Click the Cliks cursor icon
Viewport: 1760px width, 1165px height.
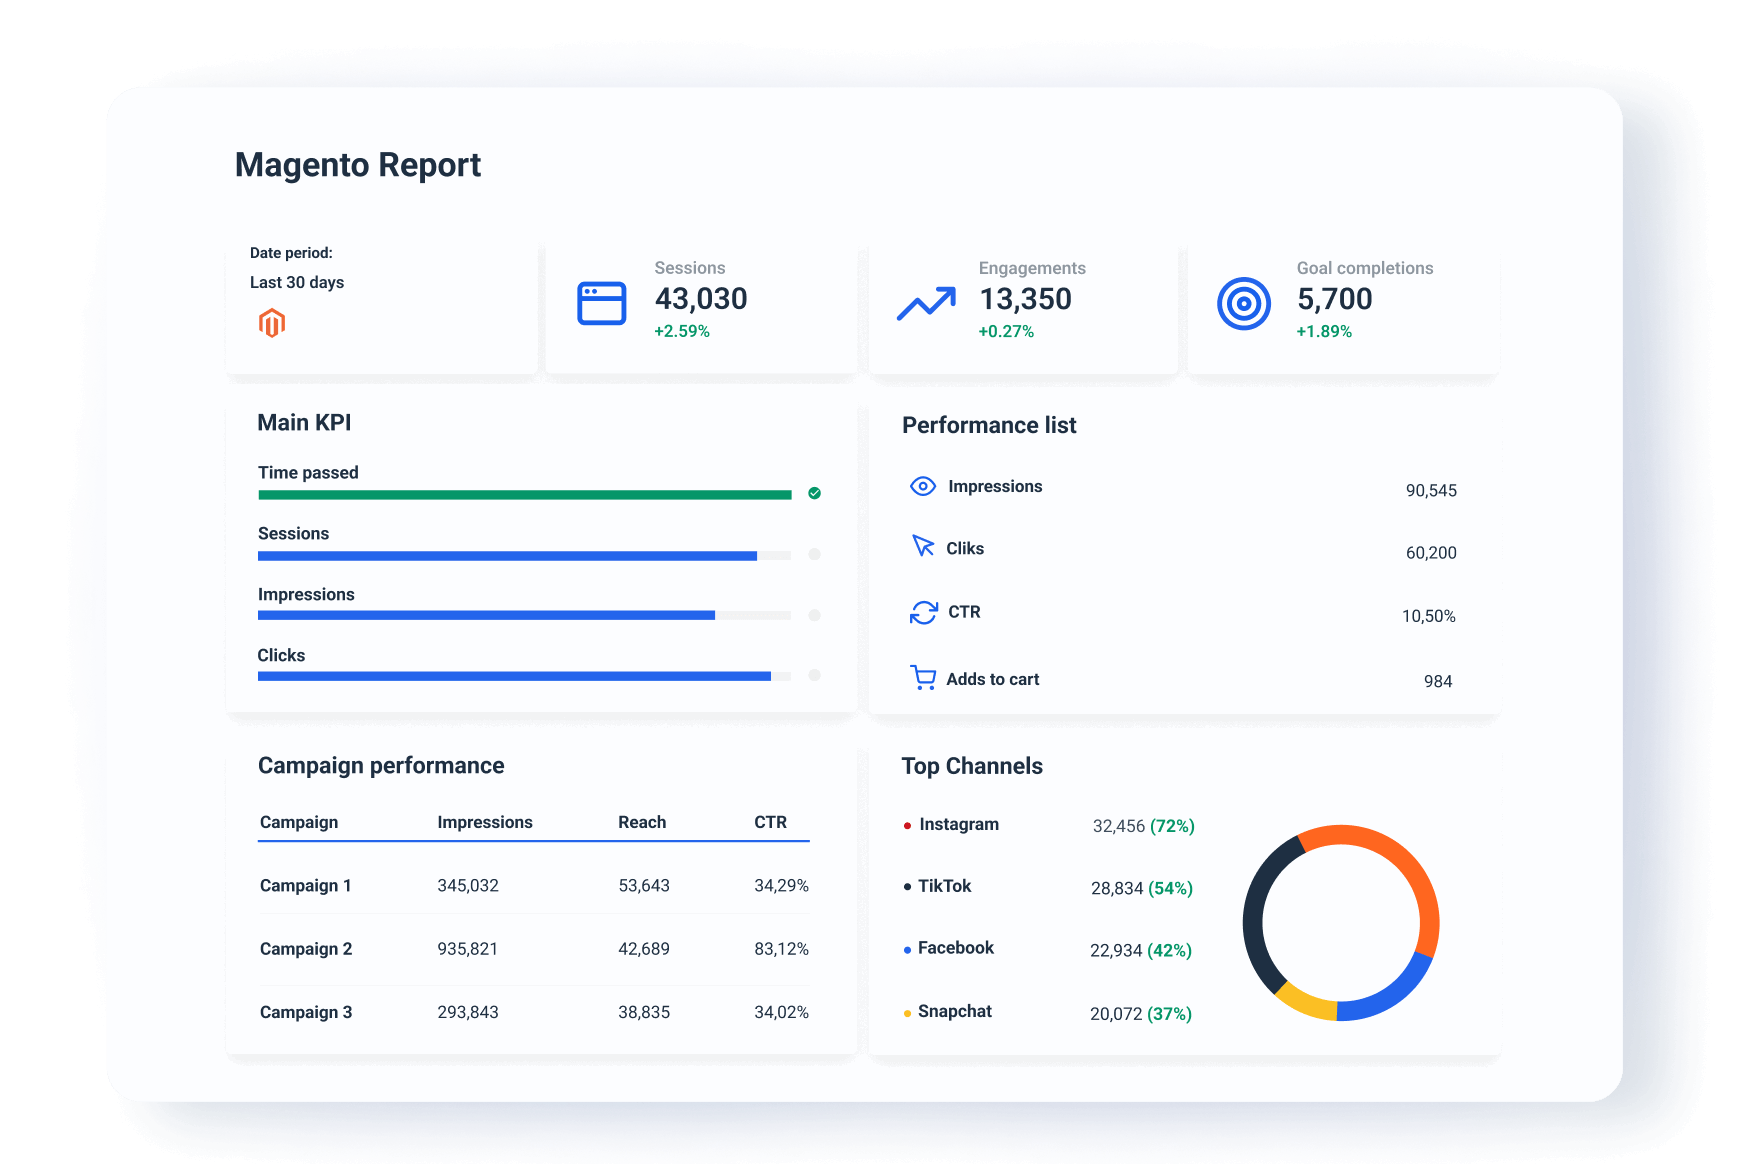pos(921,547)
